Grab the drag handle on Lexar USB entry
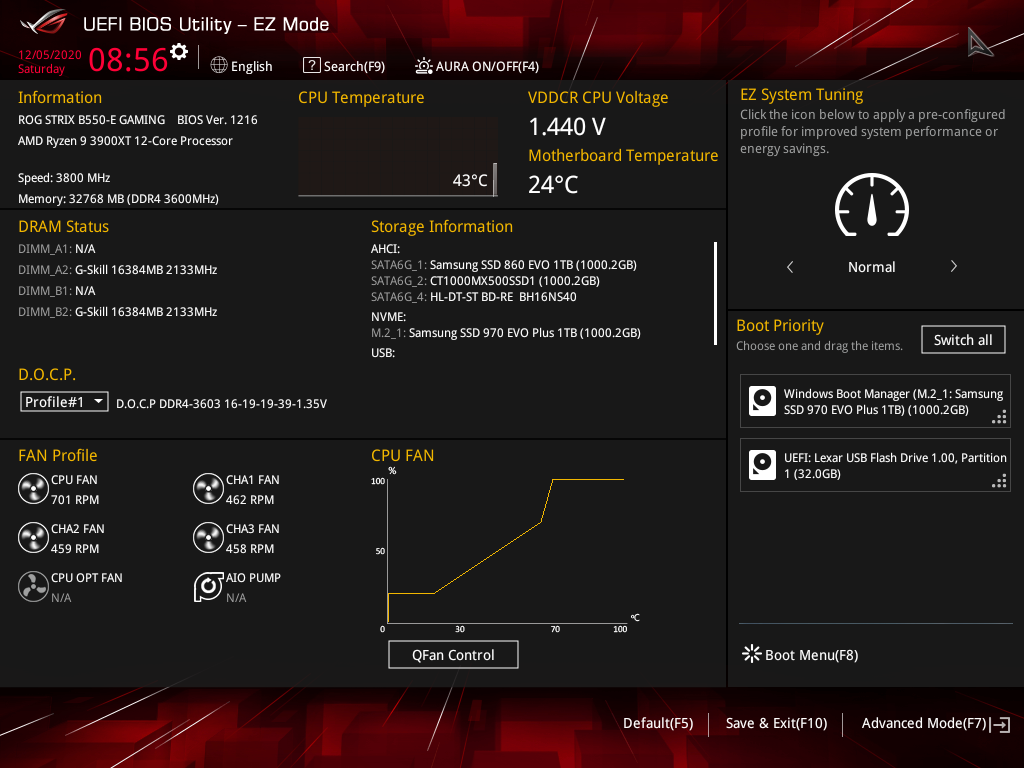Screen dimensions: 1024x768 999,481
